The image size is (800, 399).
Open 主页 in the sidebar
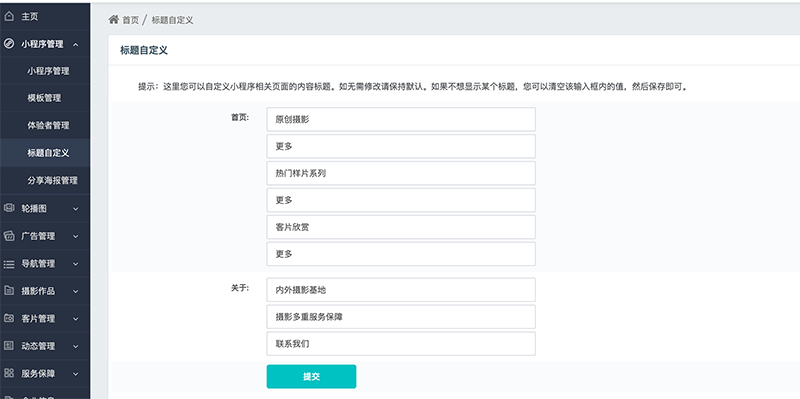[x=29, y=17]
